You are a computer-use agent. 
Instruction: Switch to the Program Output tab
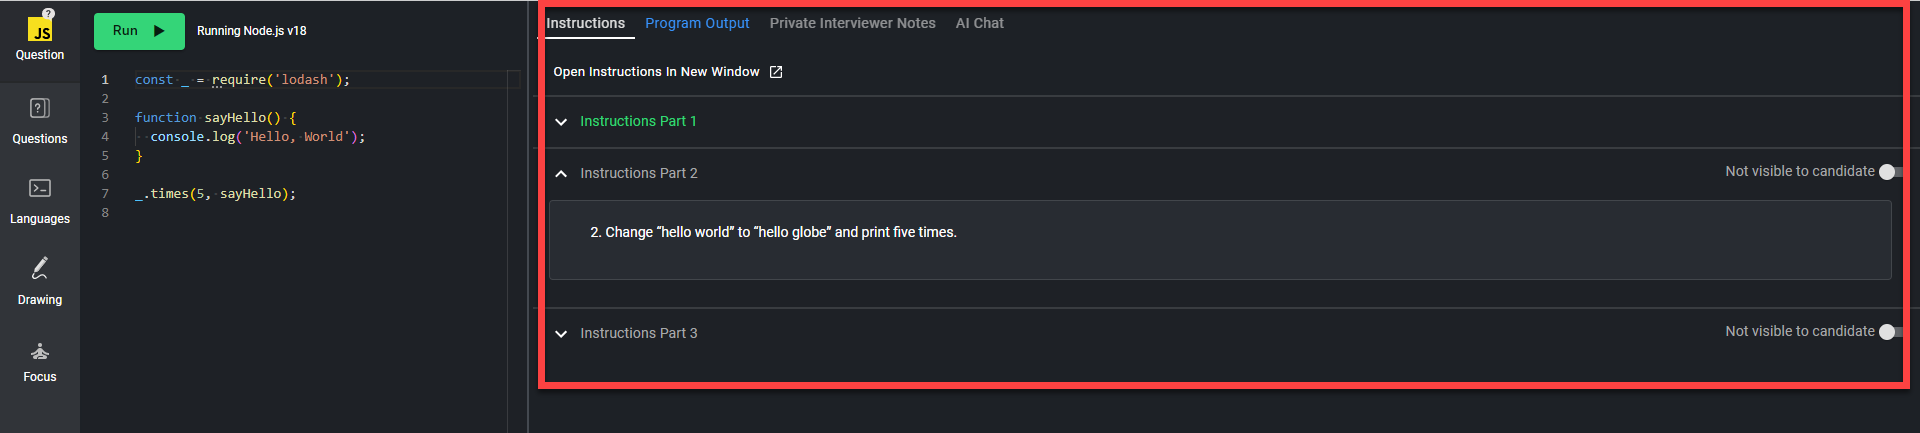[x=697, y=23]
